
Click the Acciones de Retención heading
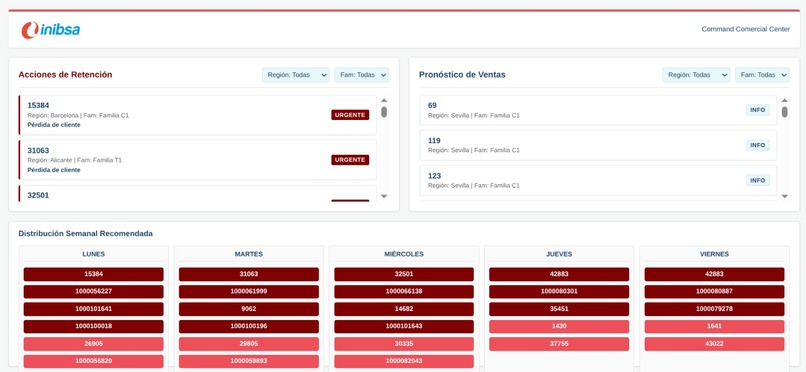pos(65,75)
